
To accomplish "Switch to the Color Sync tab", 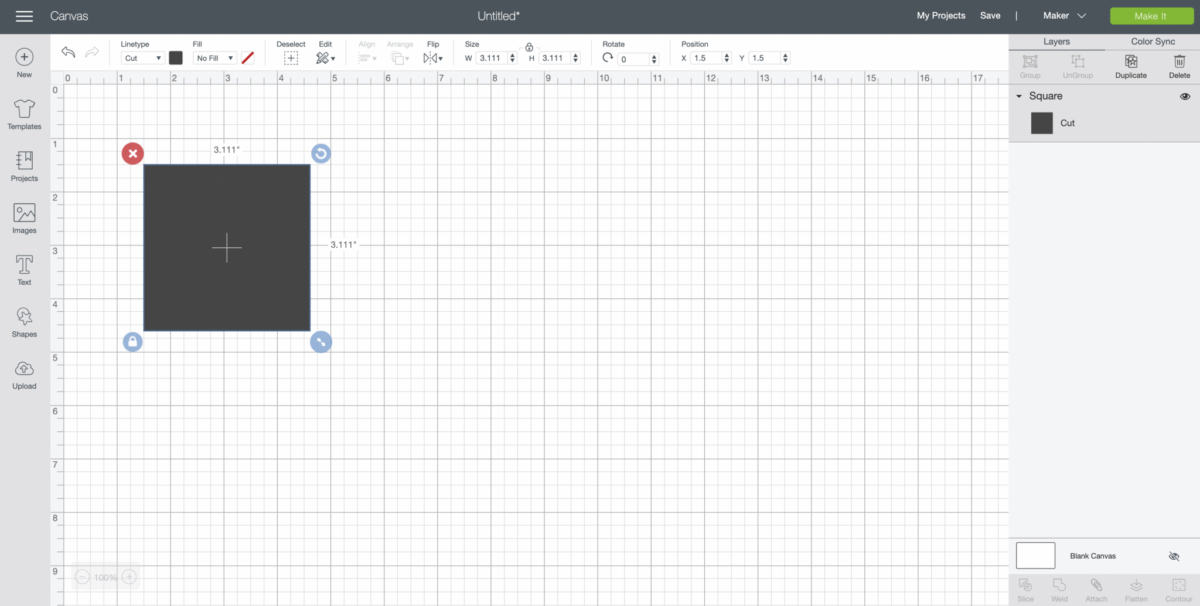I will 1153,42.
